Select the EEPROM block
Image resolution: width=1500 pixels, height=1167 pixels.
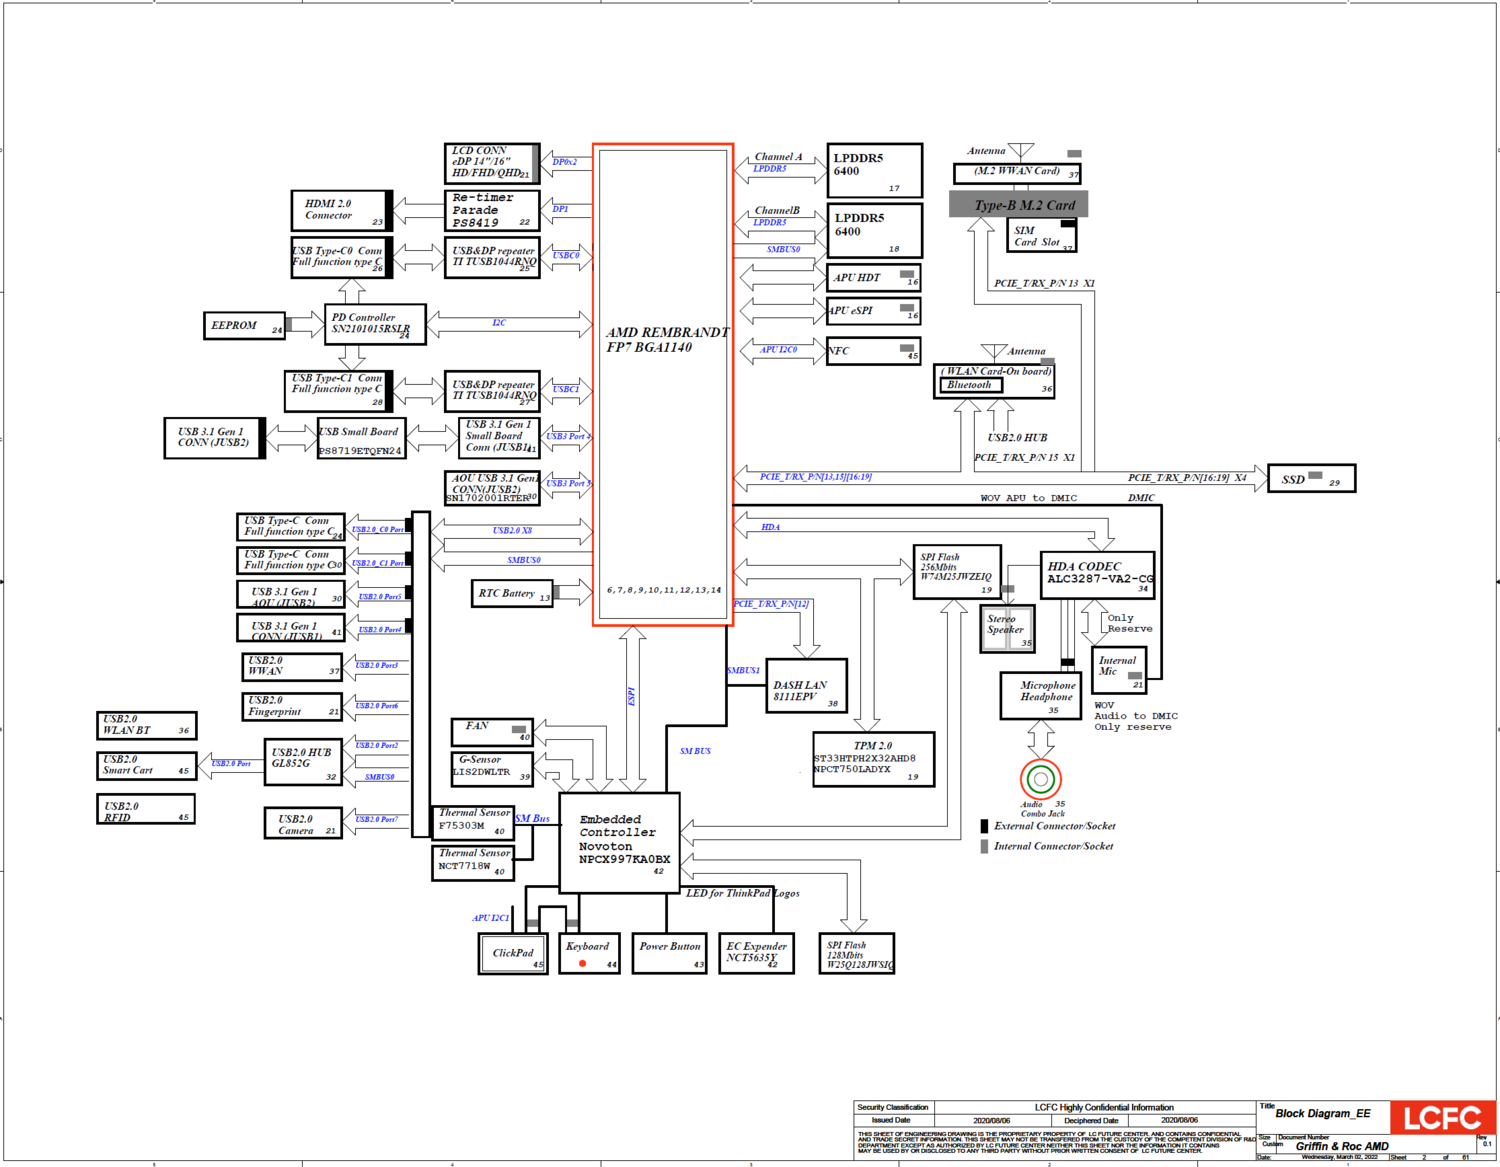click(244, 326)
